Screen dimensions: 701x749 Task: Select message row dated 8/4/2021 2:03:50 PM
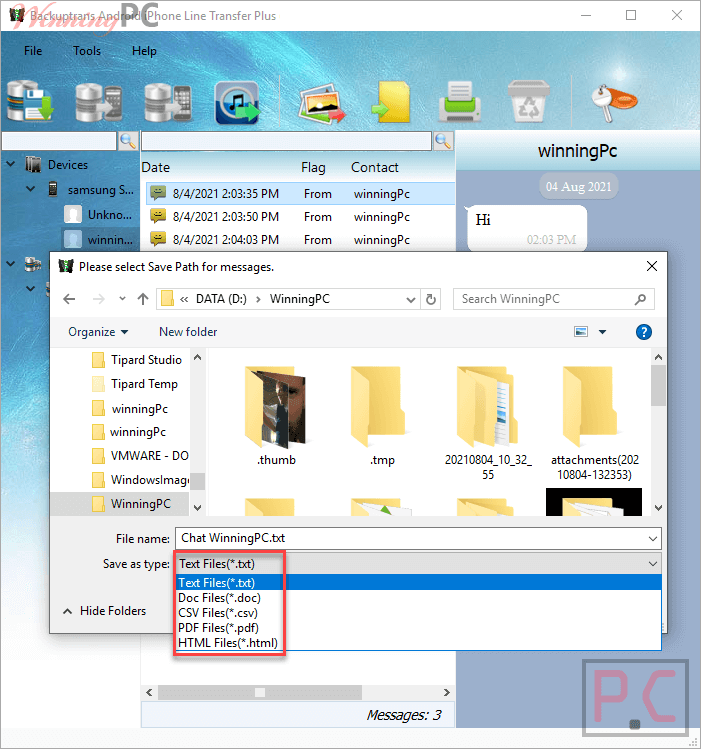[300, 216]
